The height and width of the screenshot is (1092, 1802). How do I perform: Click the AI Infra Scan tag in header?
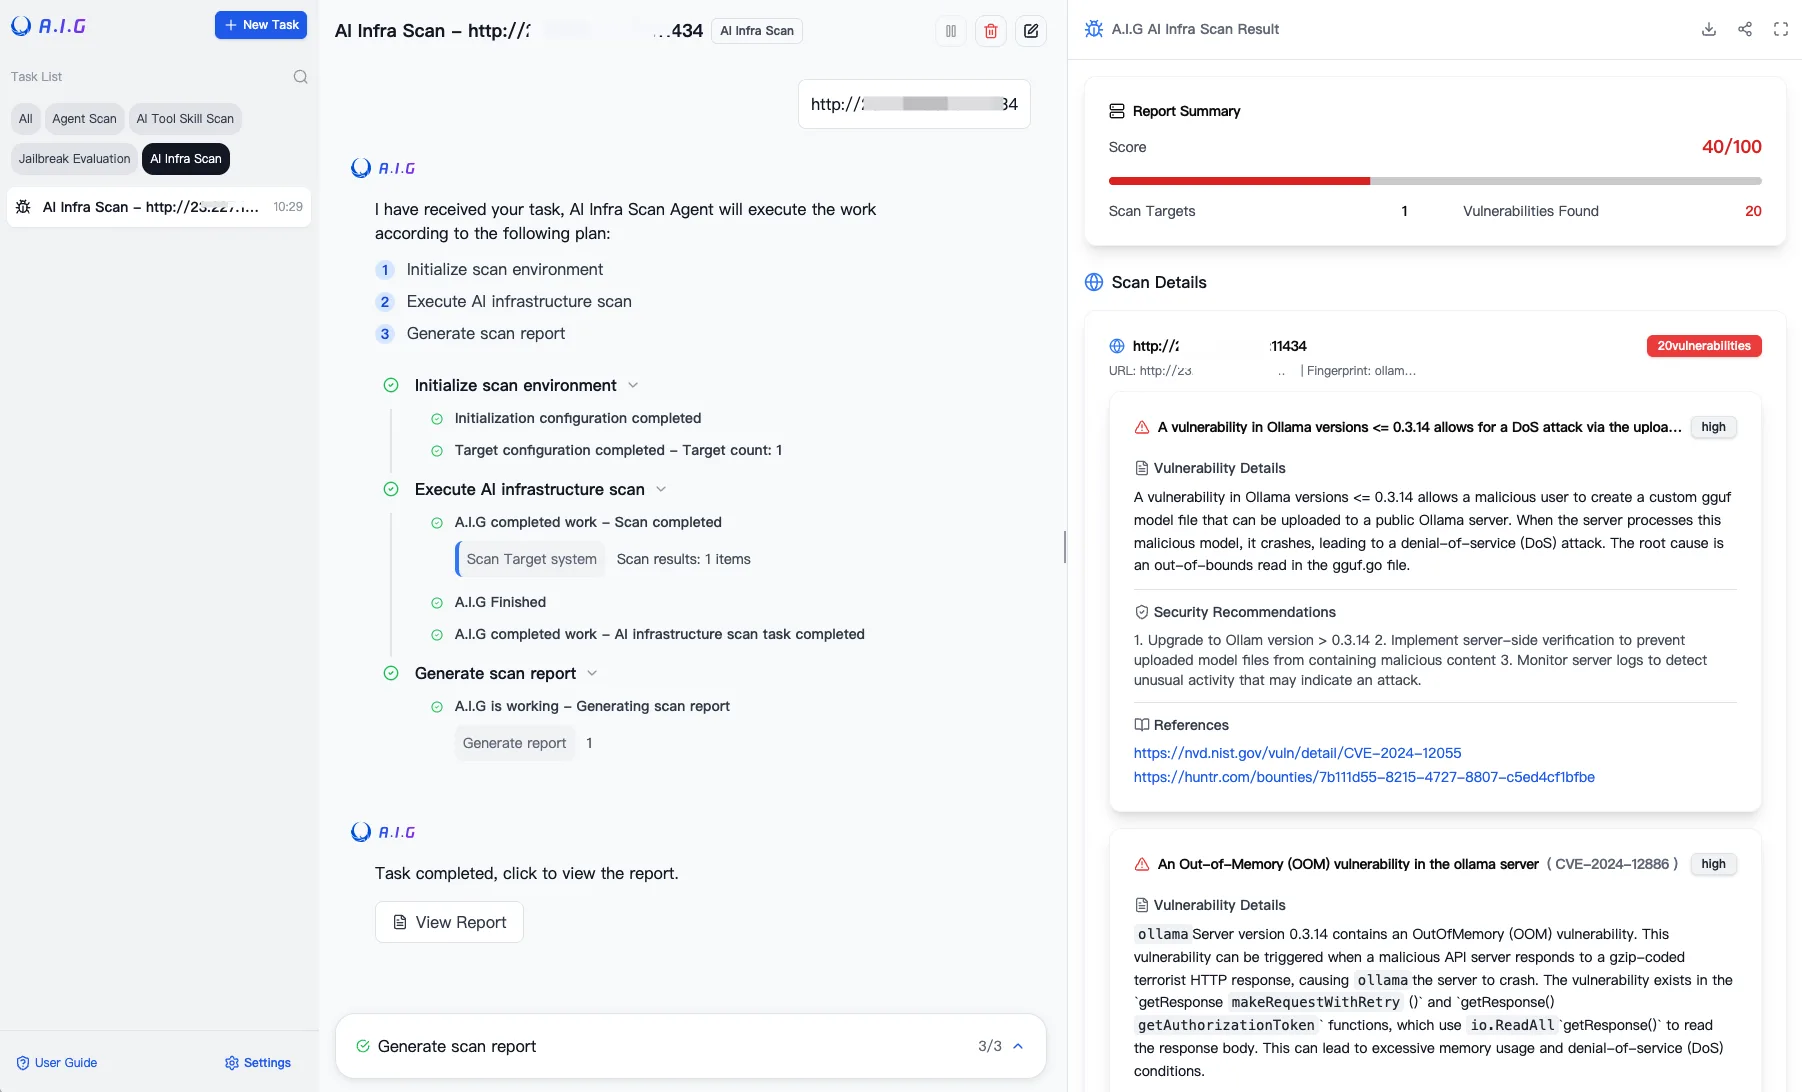(757, 31)
